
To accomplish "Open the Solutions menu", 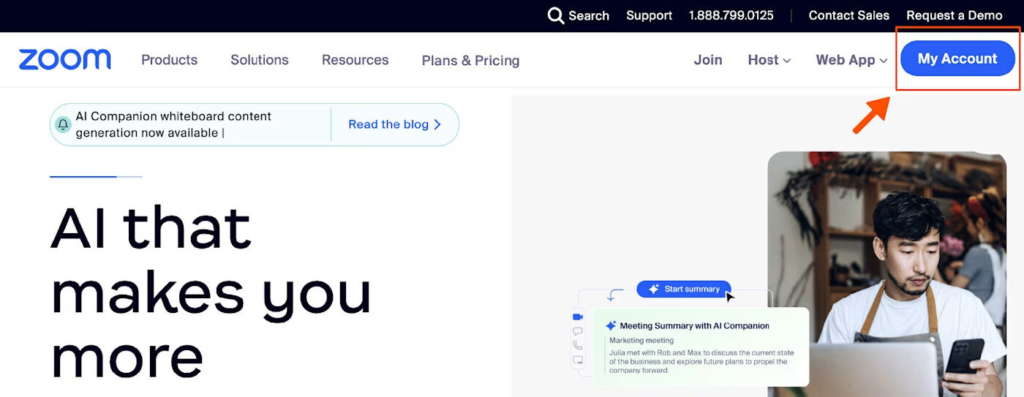I will point(259,60).
